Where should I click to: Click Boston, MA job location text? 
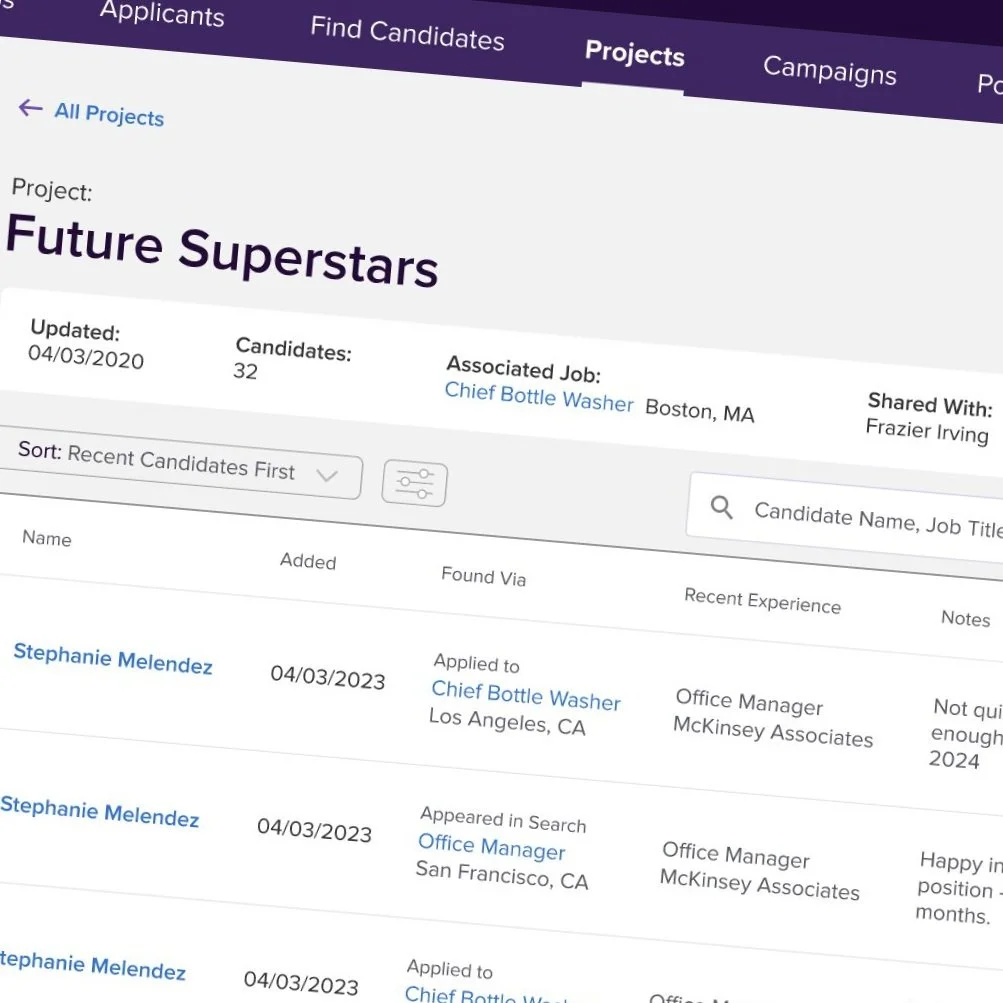tap(700, 411)
